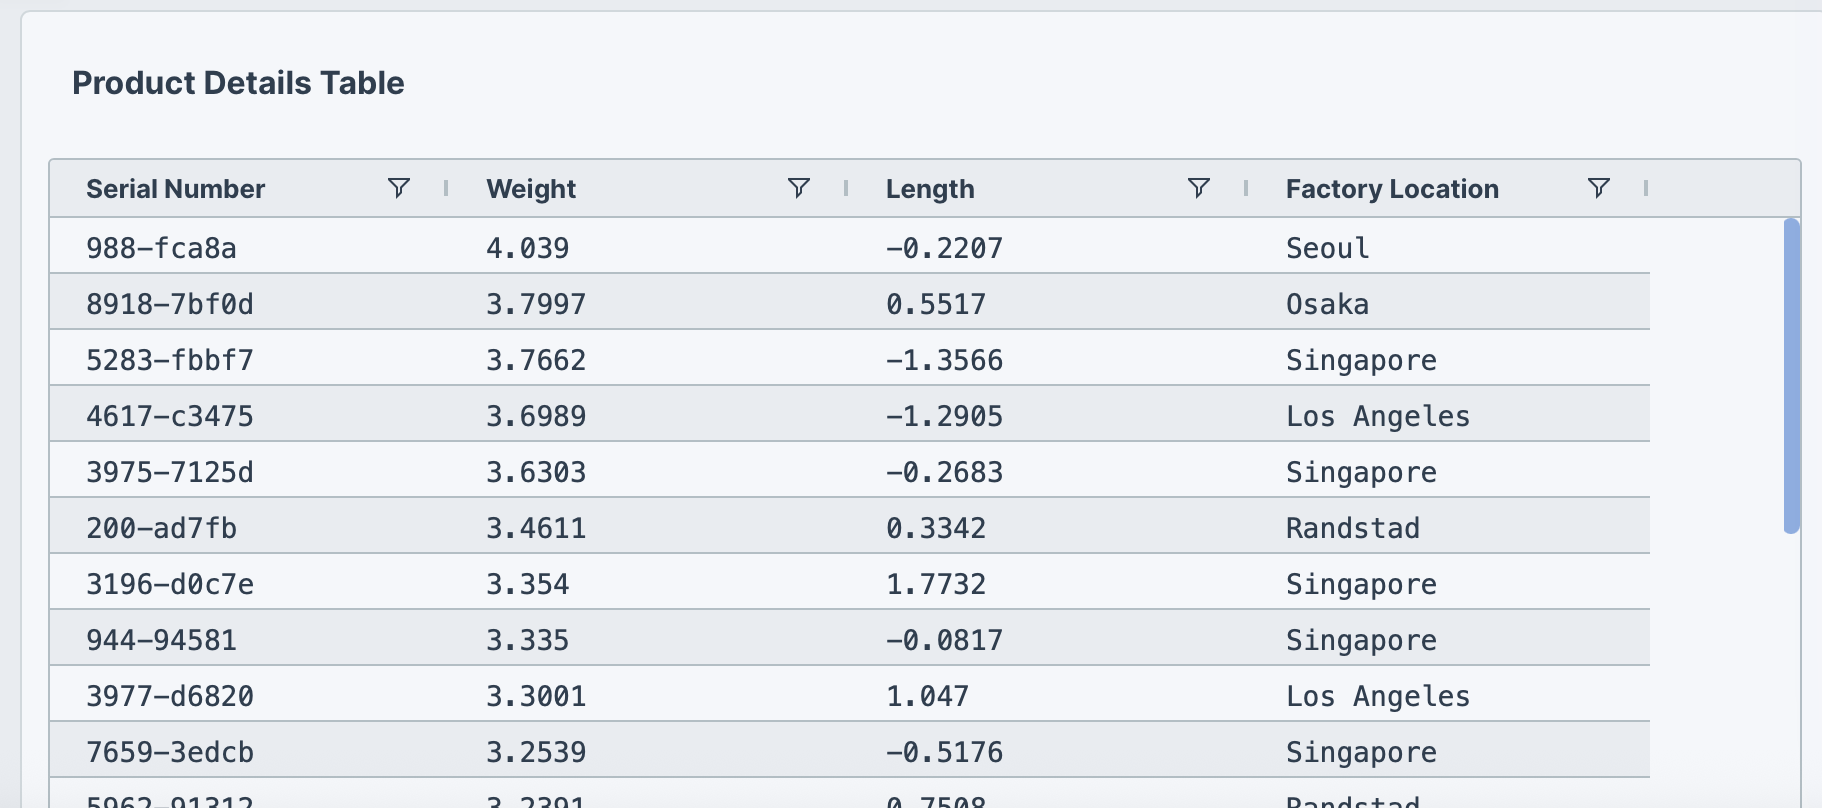Select length value -1.2905
The height and width of the screenshot is (808, 1822).
944,416
